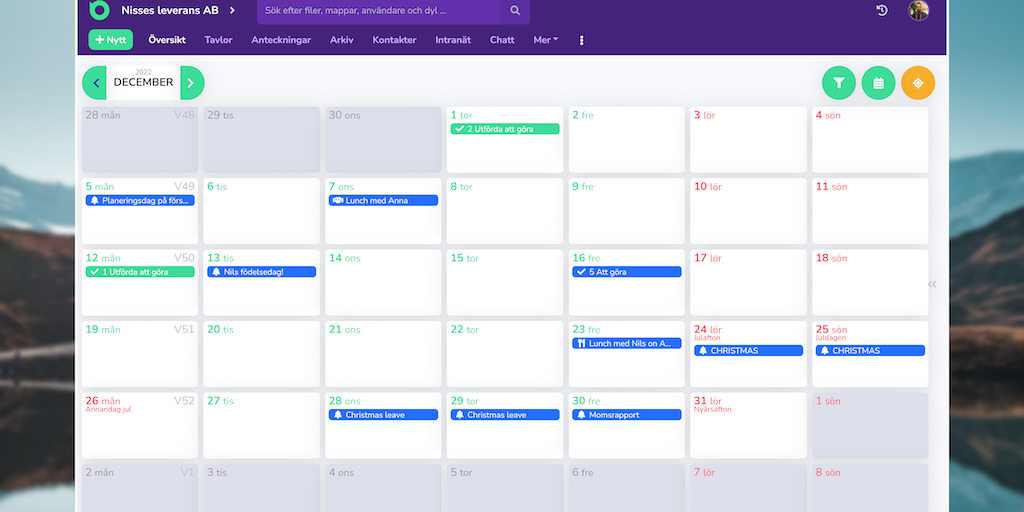This screenshot has height=512, width=1024.
Task: Focus the file and folder search field
Action: click(x=378, y=11)
